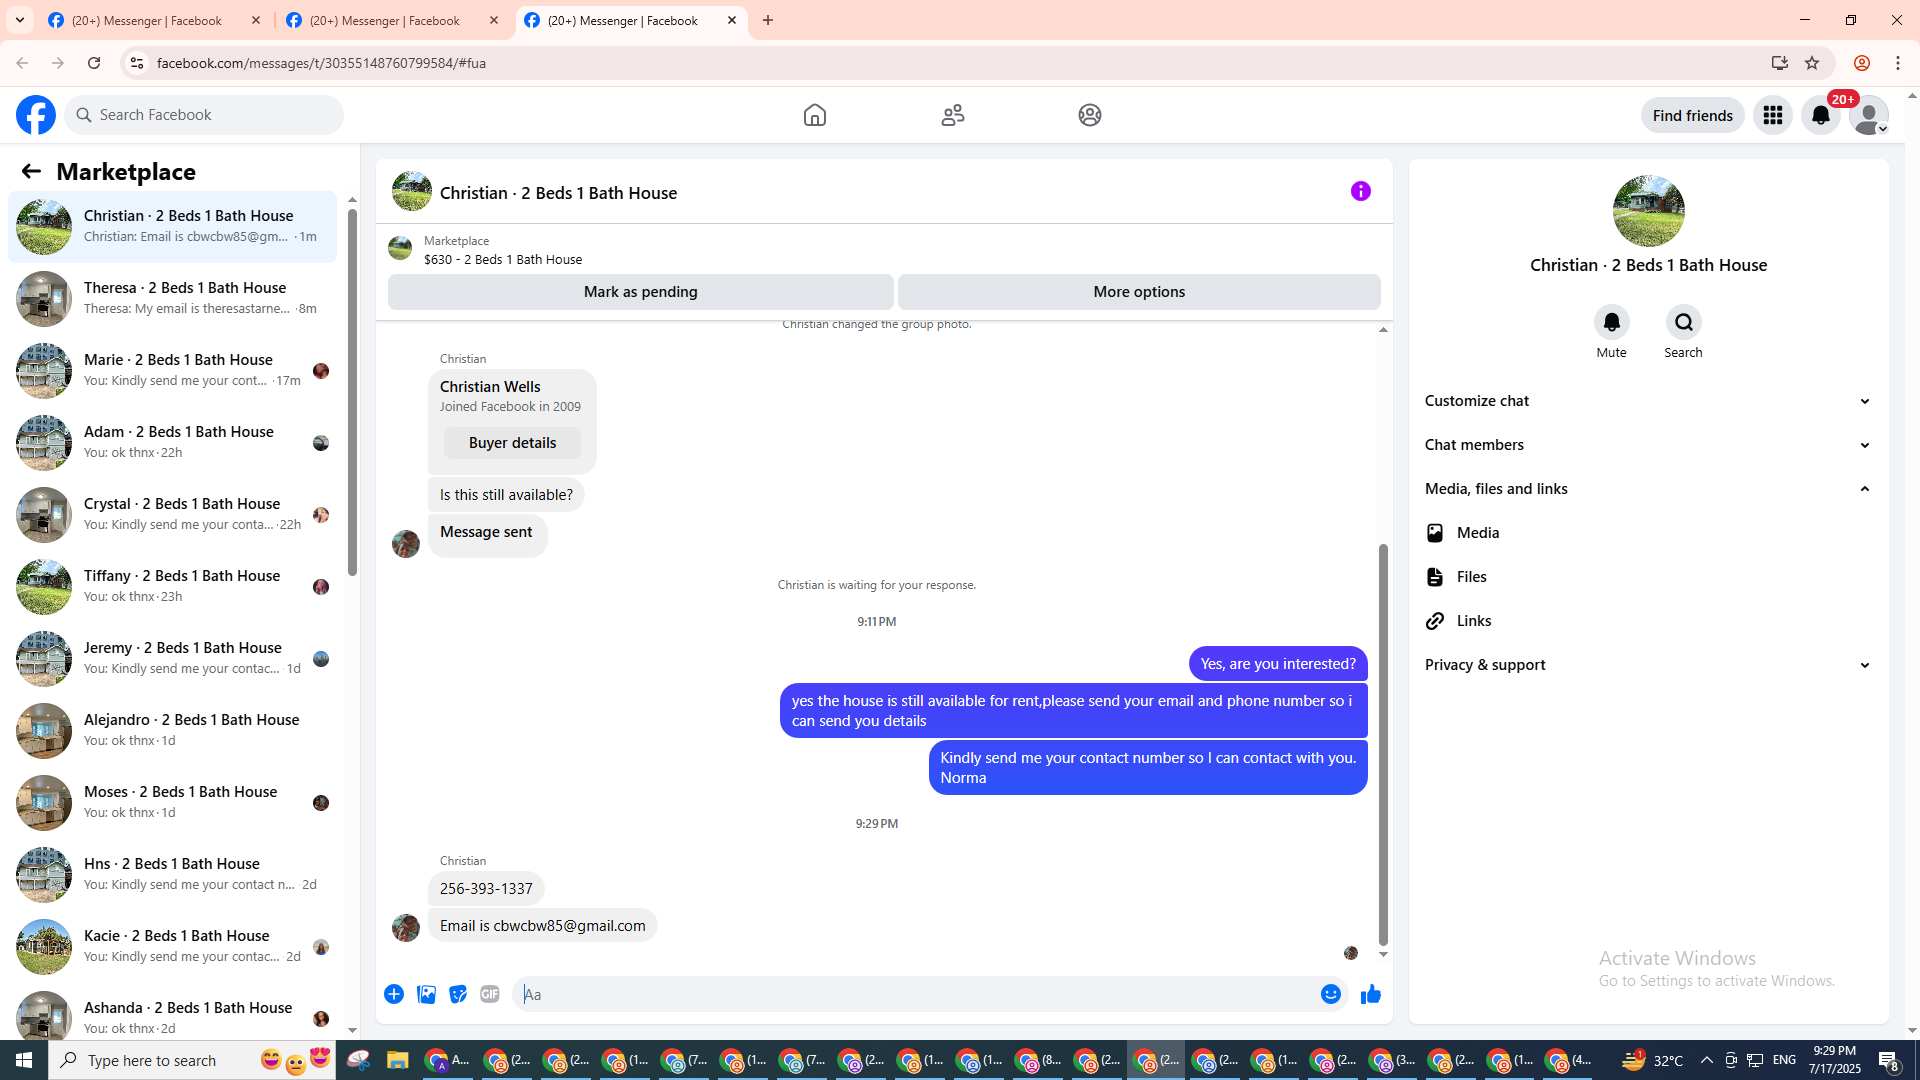Bookmark this page star icon

click(x=1812, y=63)
